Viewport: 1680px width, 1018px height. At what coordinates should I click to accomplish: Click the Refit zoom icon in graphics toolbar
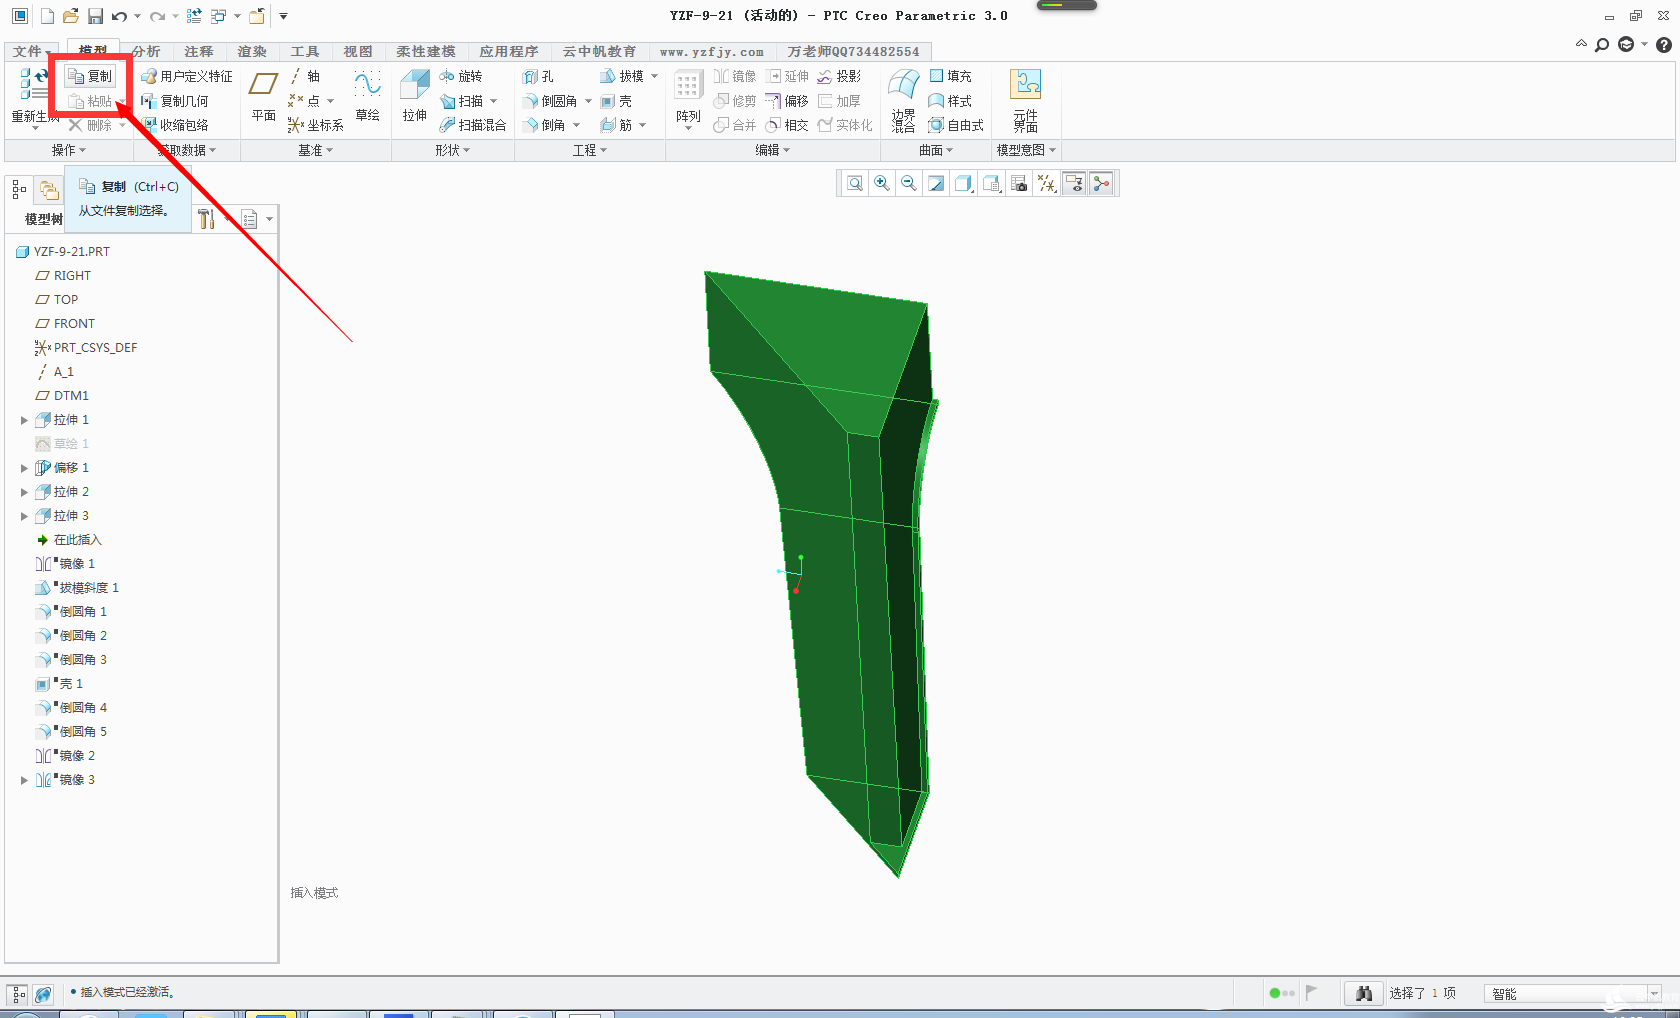pyautogui.click(x=855, y=183)
